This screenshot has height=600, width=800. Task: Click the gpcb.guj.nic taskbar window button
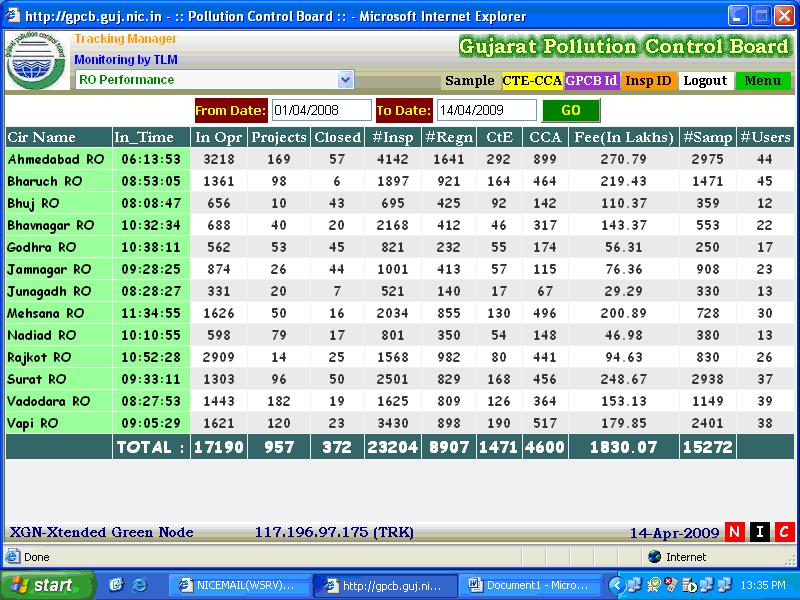point(386,585)
